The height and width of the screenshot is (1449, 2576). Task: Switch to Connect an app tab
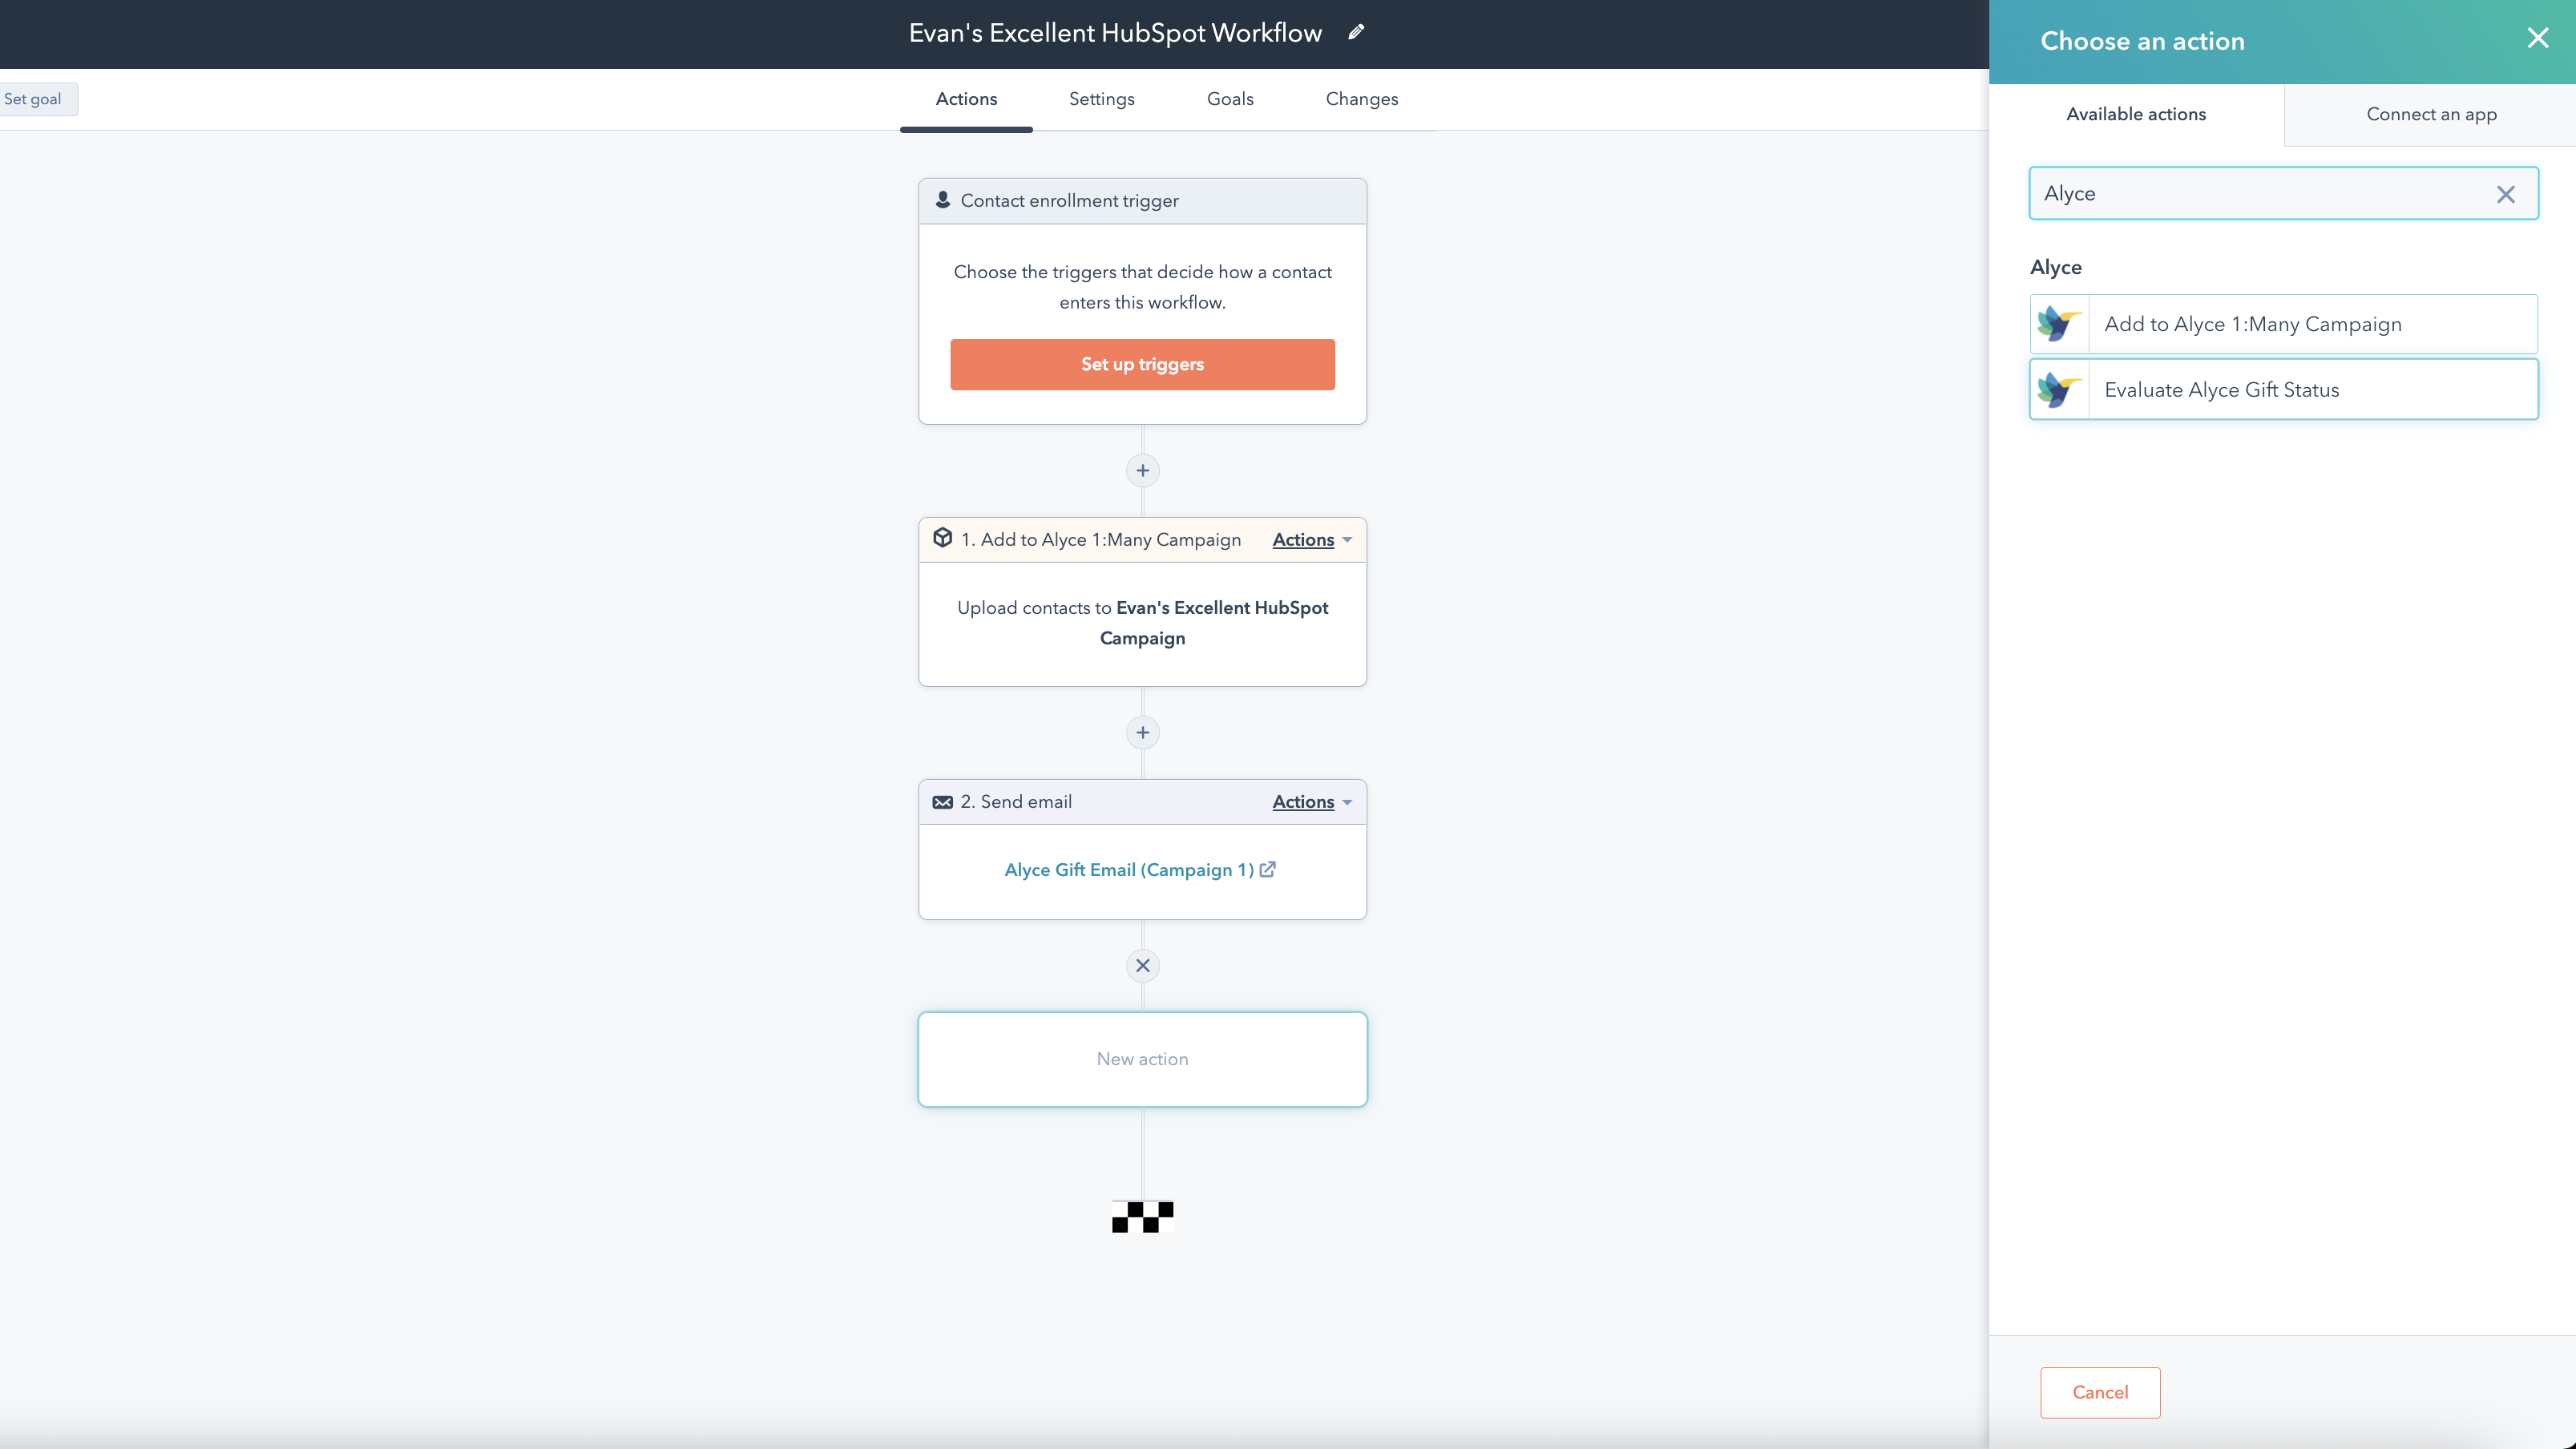2431,114
